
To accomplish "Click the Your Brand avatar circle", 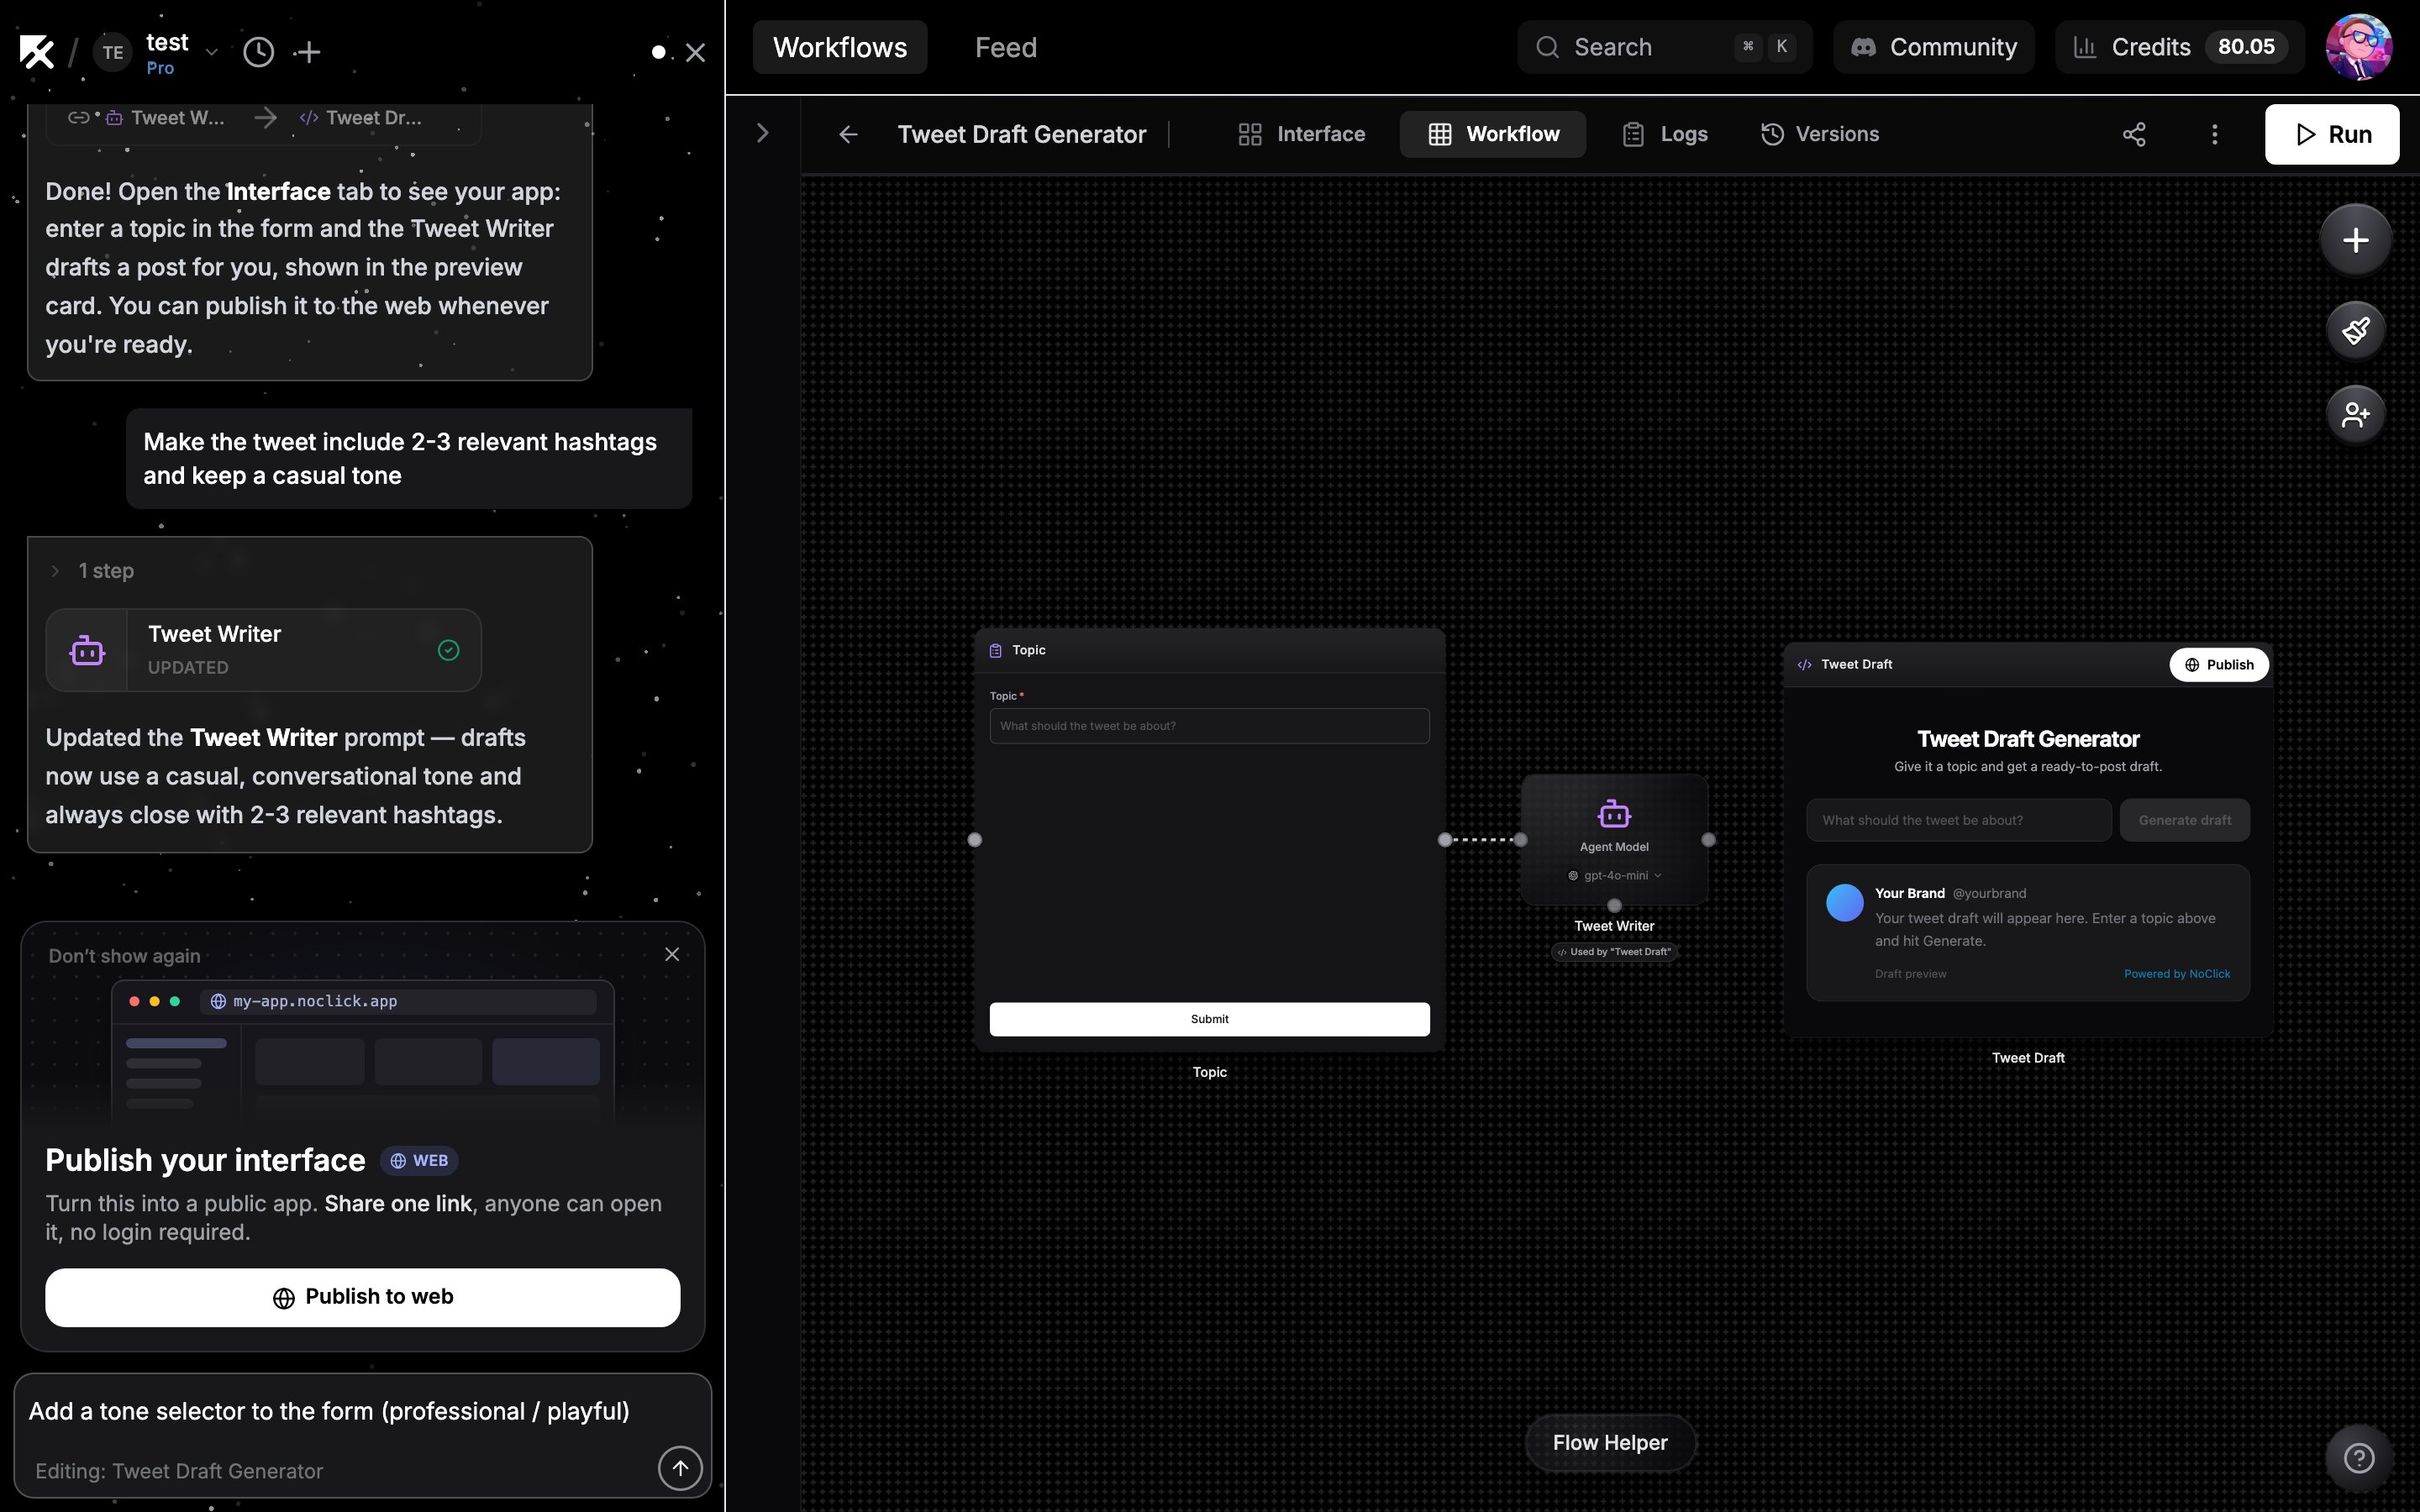I will point(1844,903).
